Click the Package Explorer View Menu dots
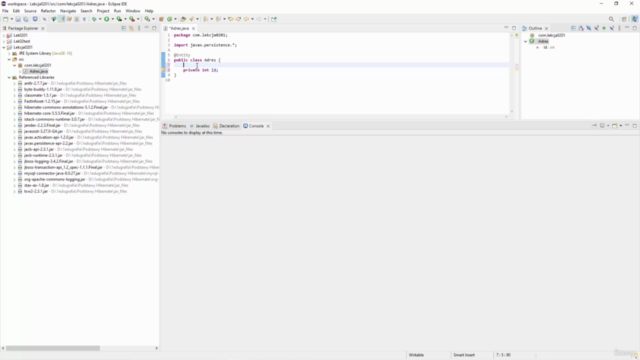Screen dimensions: 640x360 pyautogui.click(x=139, y=28)
